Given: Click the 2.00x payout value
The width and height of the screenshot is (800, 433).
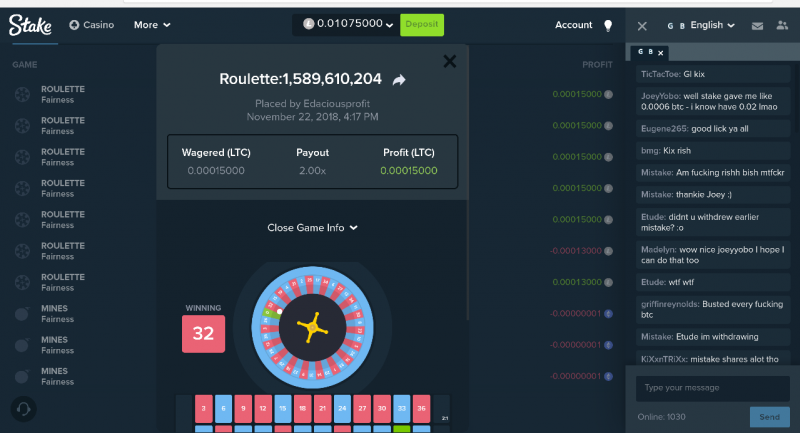Looking at the screenshot, I should coord(312,171).
